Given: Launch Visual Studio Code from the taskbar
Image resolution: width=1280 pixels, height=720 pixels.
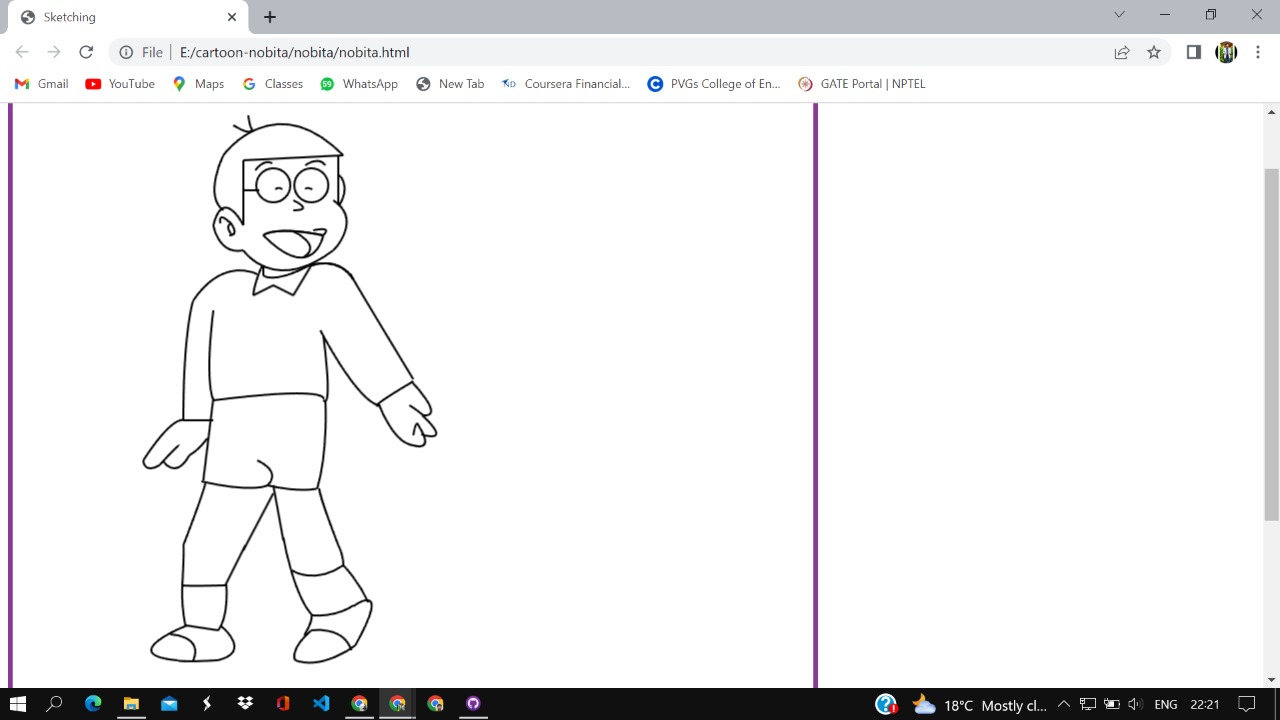Looking at the screenshot, I should click(321, 705).
